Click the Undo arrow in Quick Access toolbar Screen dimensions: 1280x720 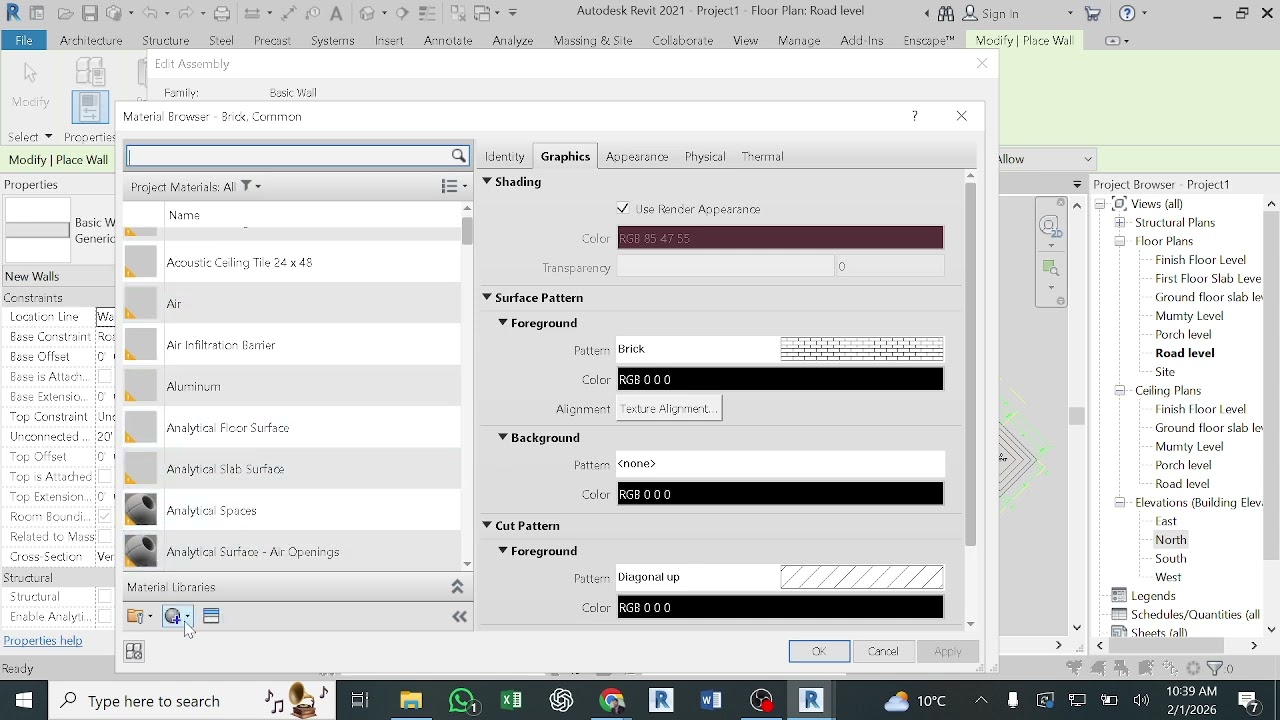(x=150, y=14)
